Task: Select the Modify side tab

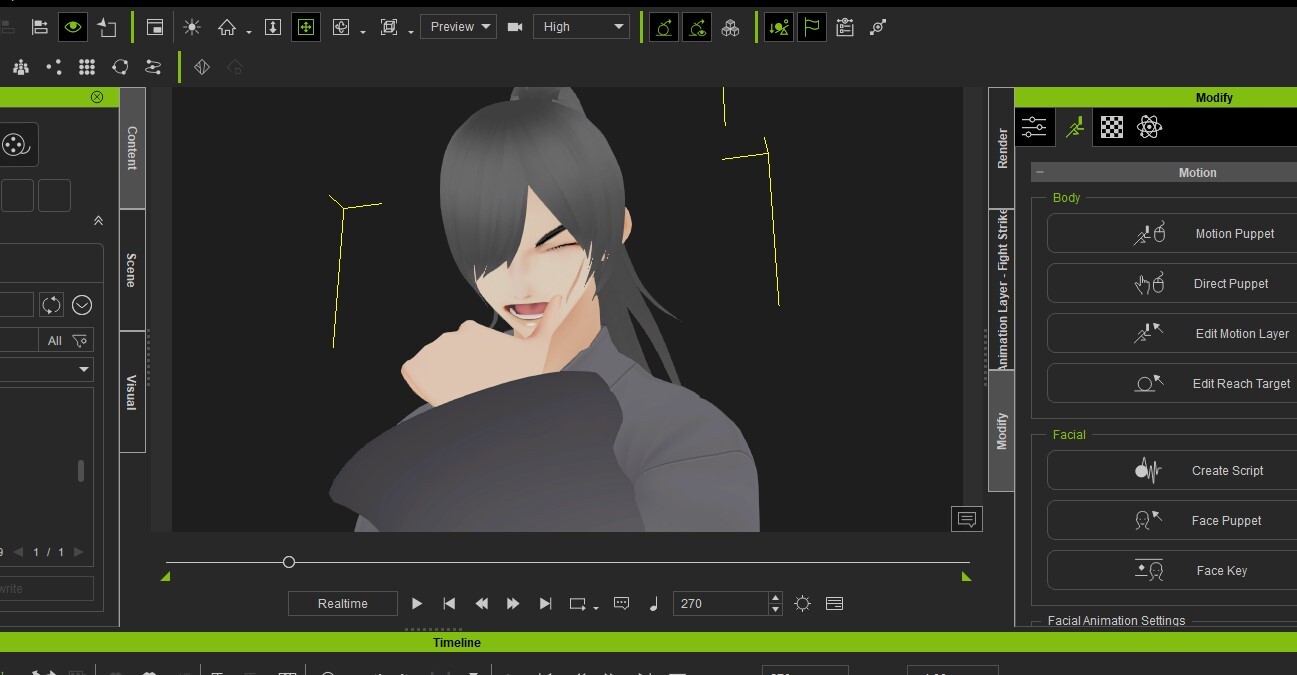Action: (x=1002, y=431)
